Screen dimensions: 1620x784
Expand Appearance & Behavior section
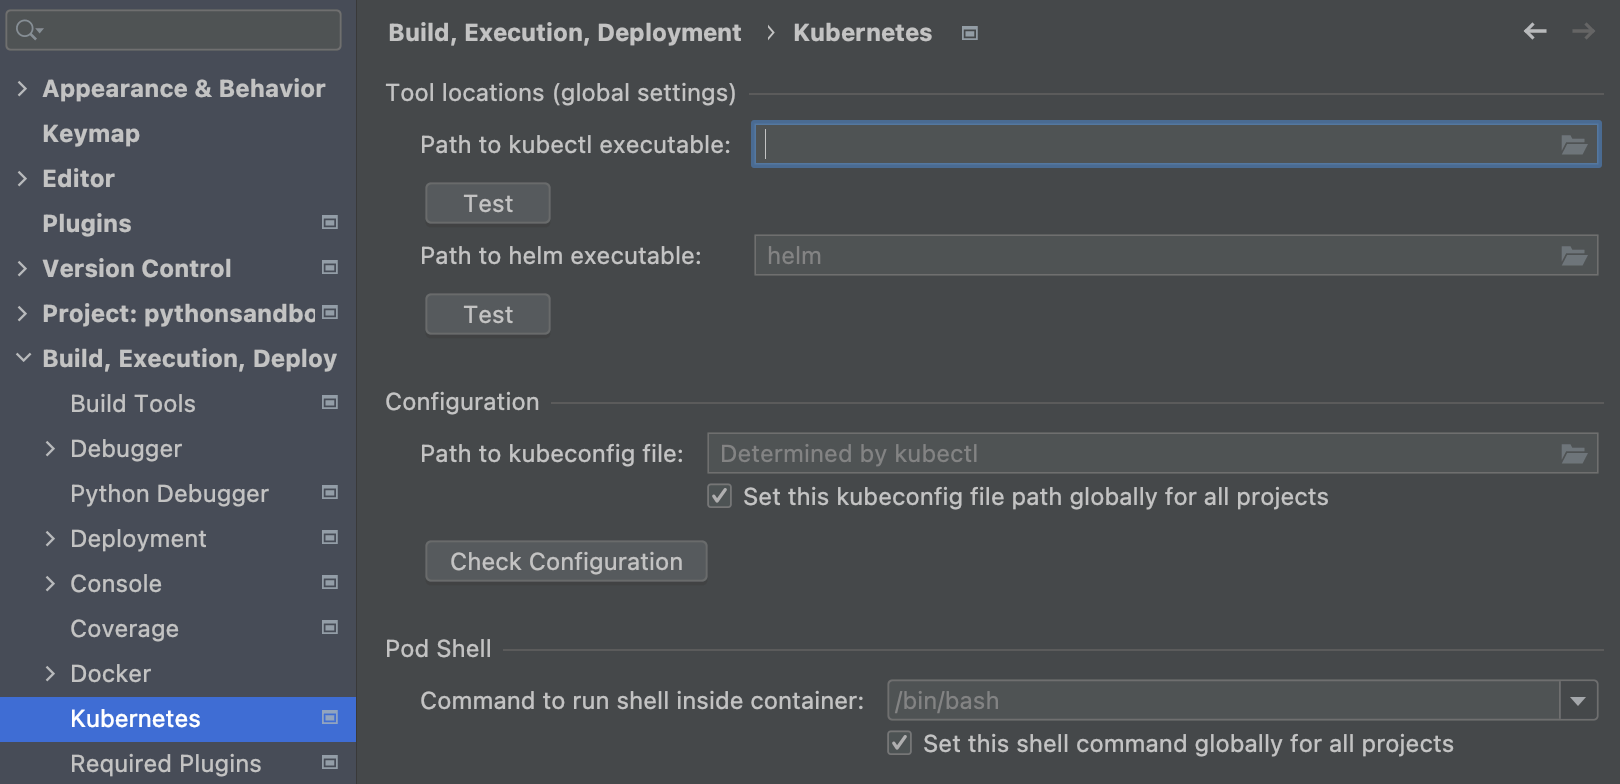point(22,89)
